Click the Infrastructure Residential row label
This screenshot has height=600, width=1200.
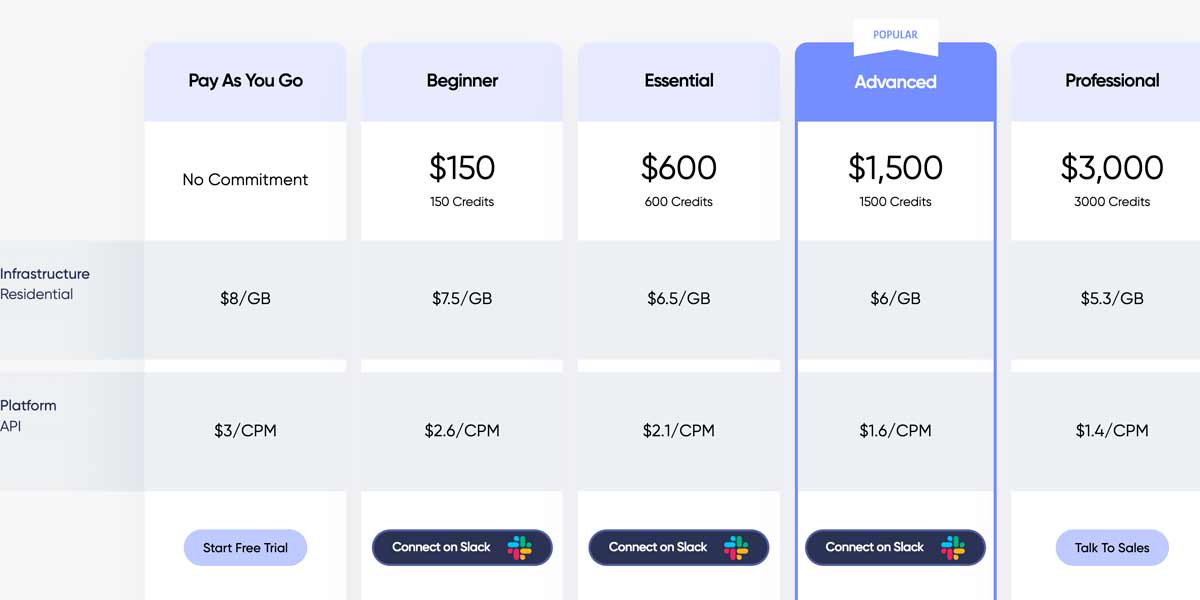[45, 284]
